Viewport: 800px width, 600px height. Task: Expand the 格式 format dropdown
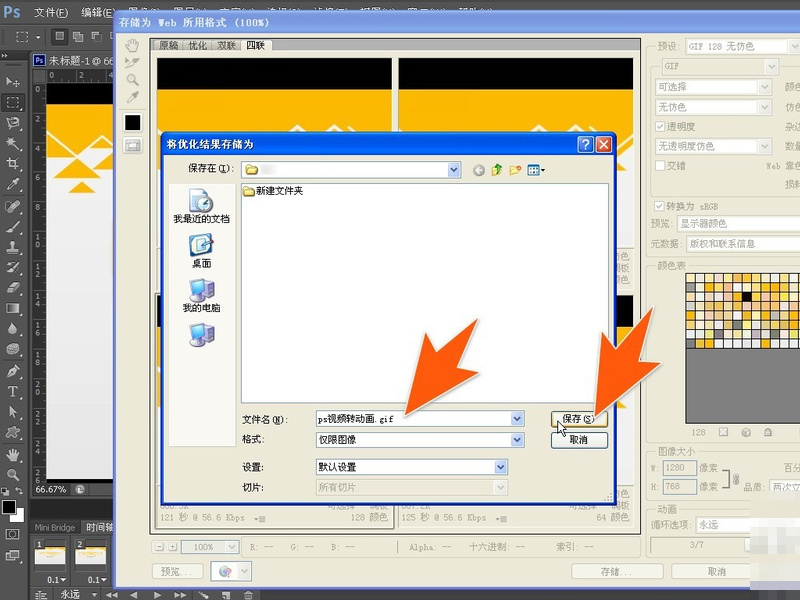click(517, 440)
